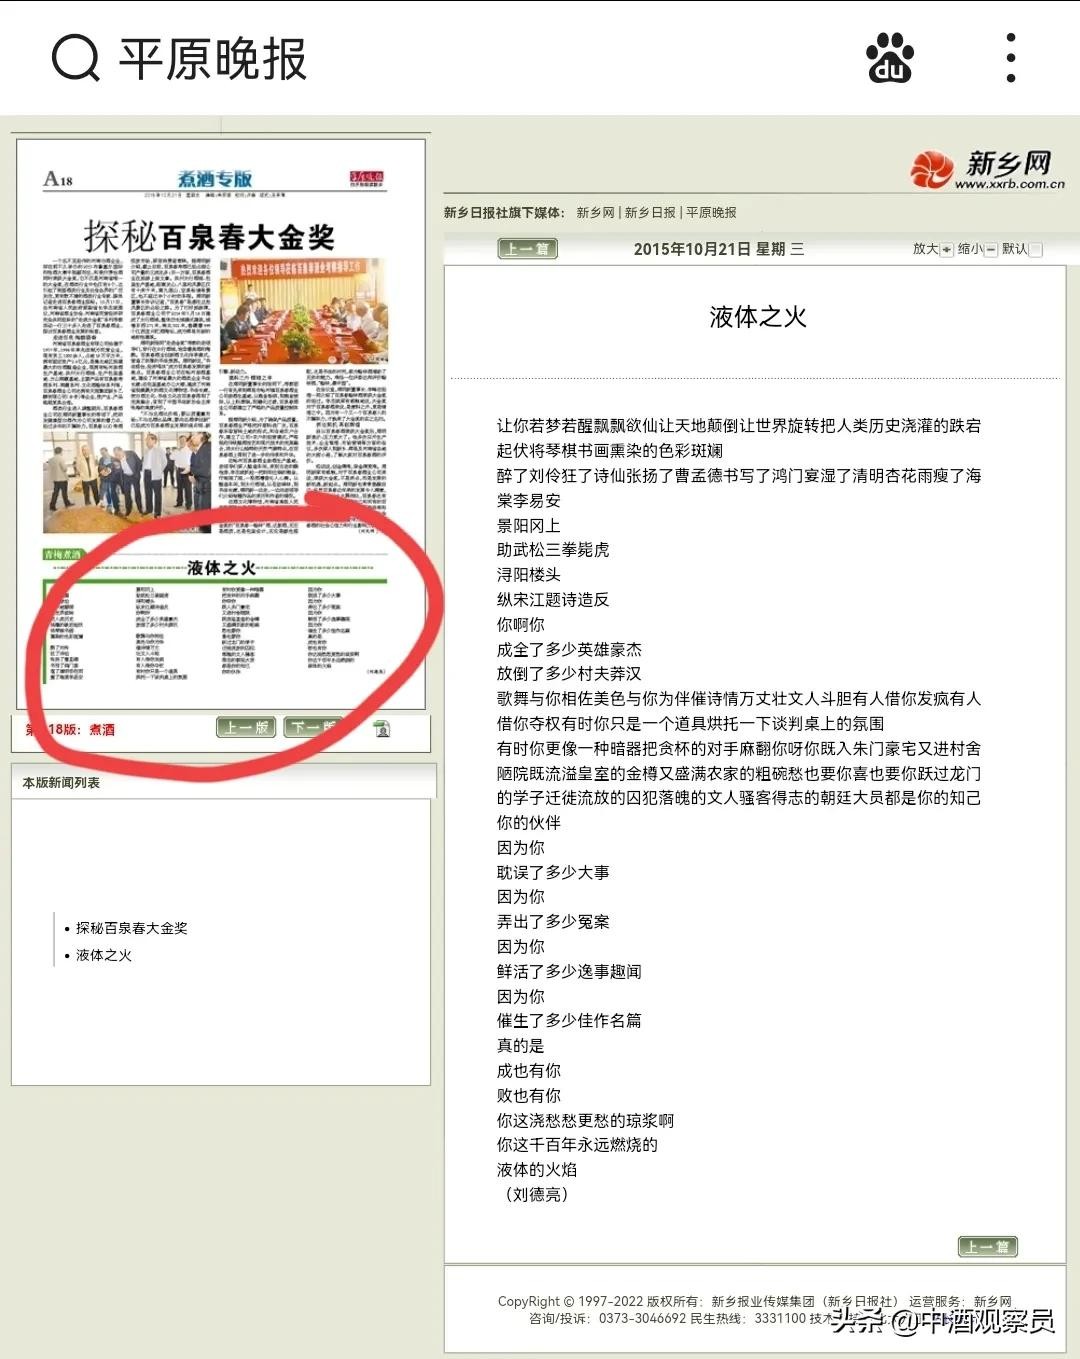
Task: Click the newspaper page A18 thumbnail headline
Action: (209, 237)
